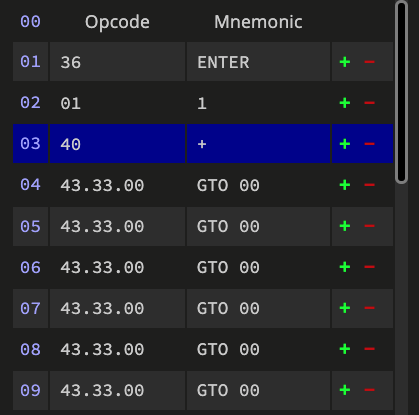Image resolution: width=419 pixels, height=415 pixels.
Task: Select the opcode field 36 in row 01
Action: pos(117,62)
